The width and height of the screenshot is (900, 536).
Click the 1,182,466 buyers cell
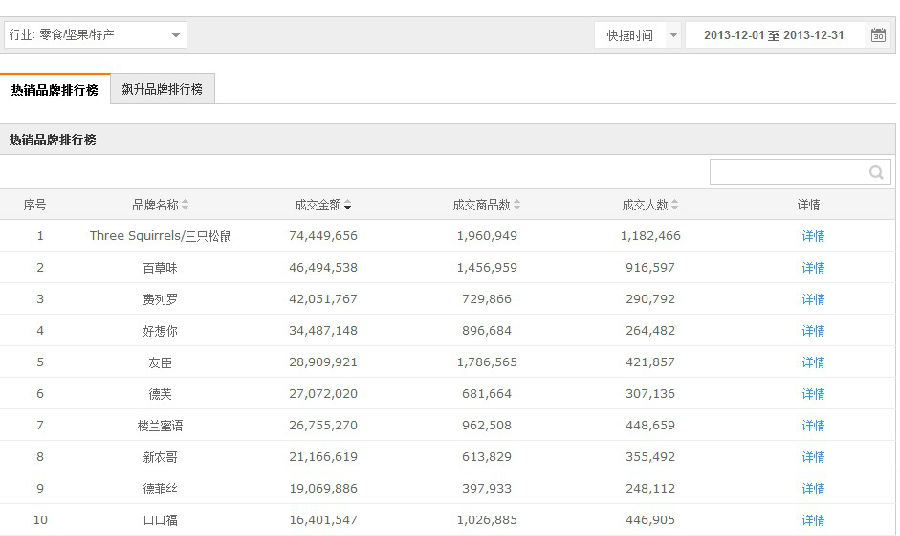tap(650, 236)
